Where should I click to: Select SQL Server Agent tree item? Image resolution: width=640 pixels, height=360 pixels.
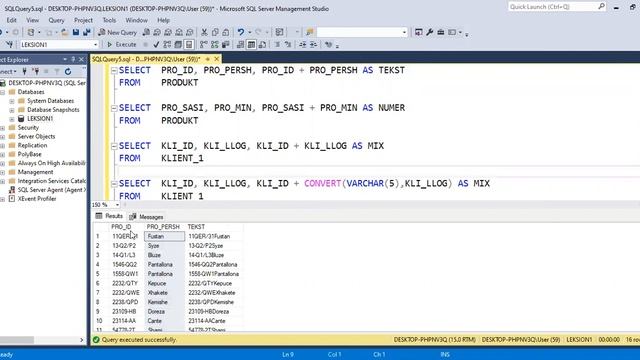click(52, 190)
